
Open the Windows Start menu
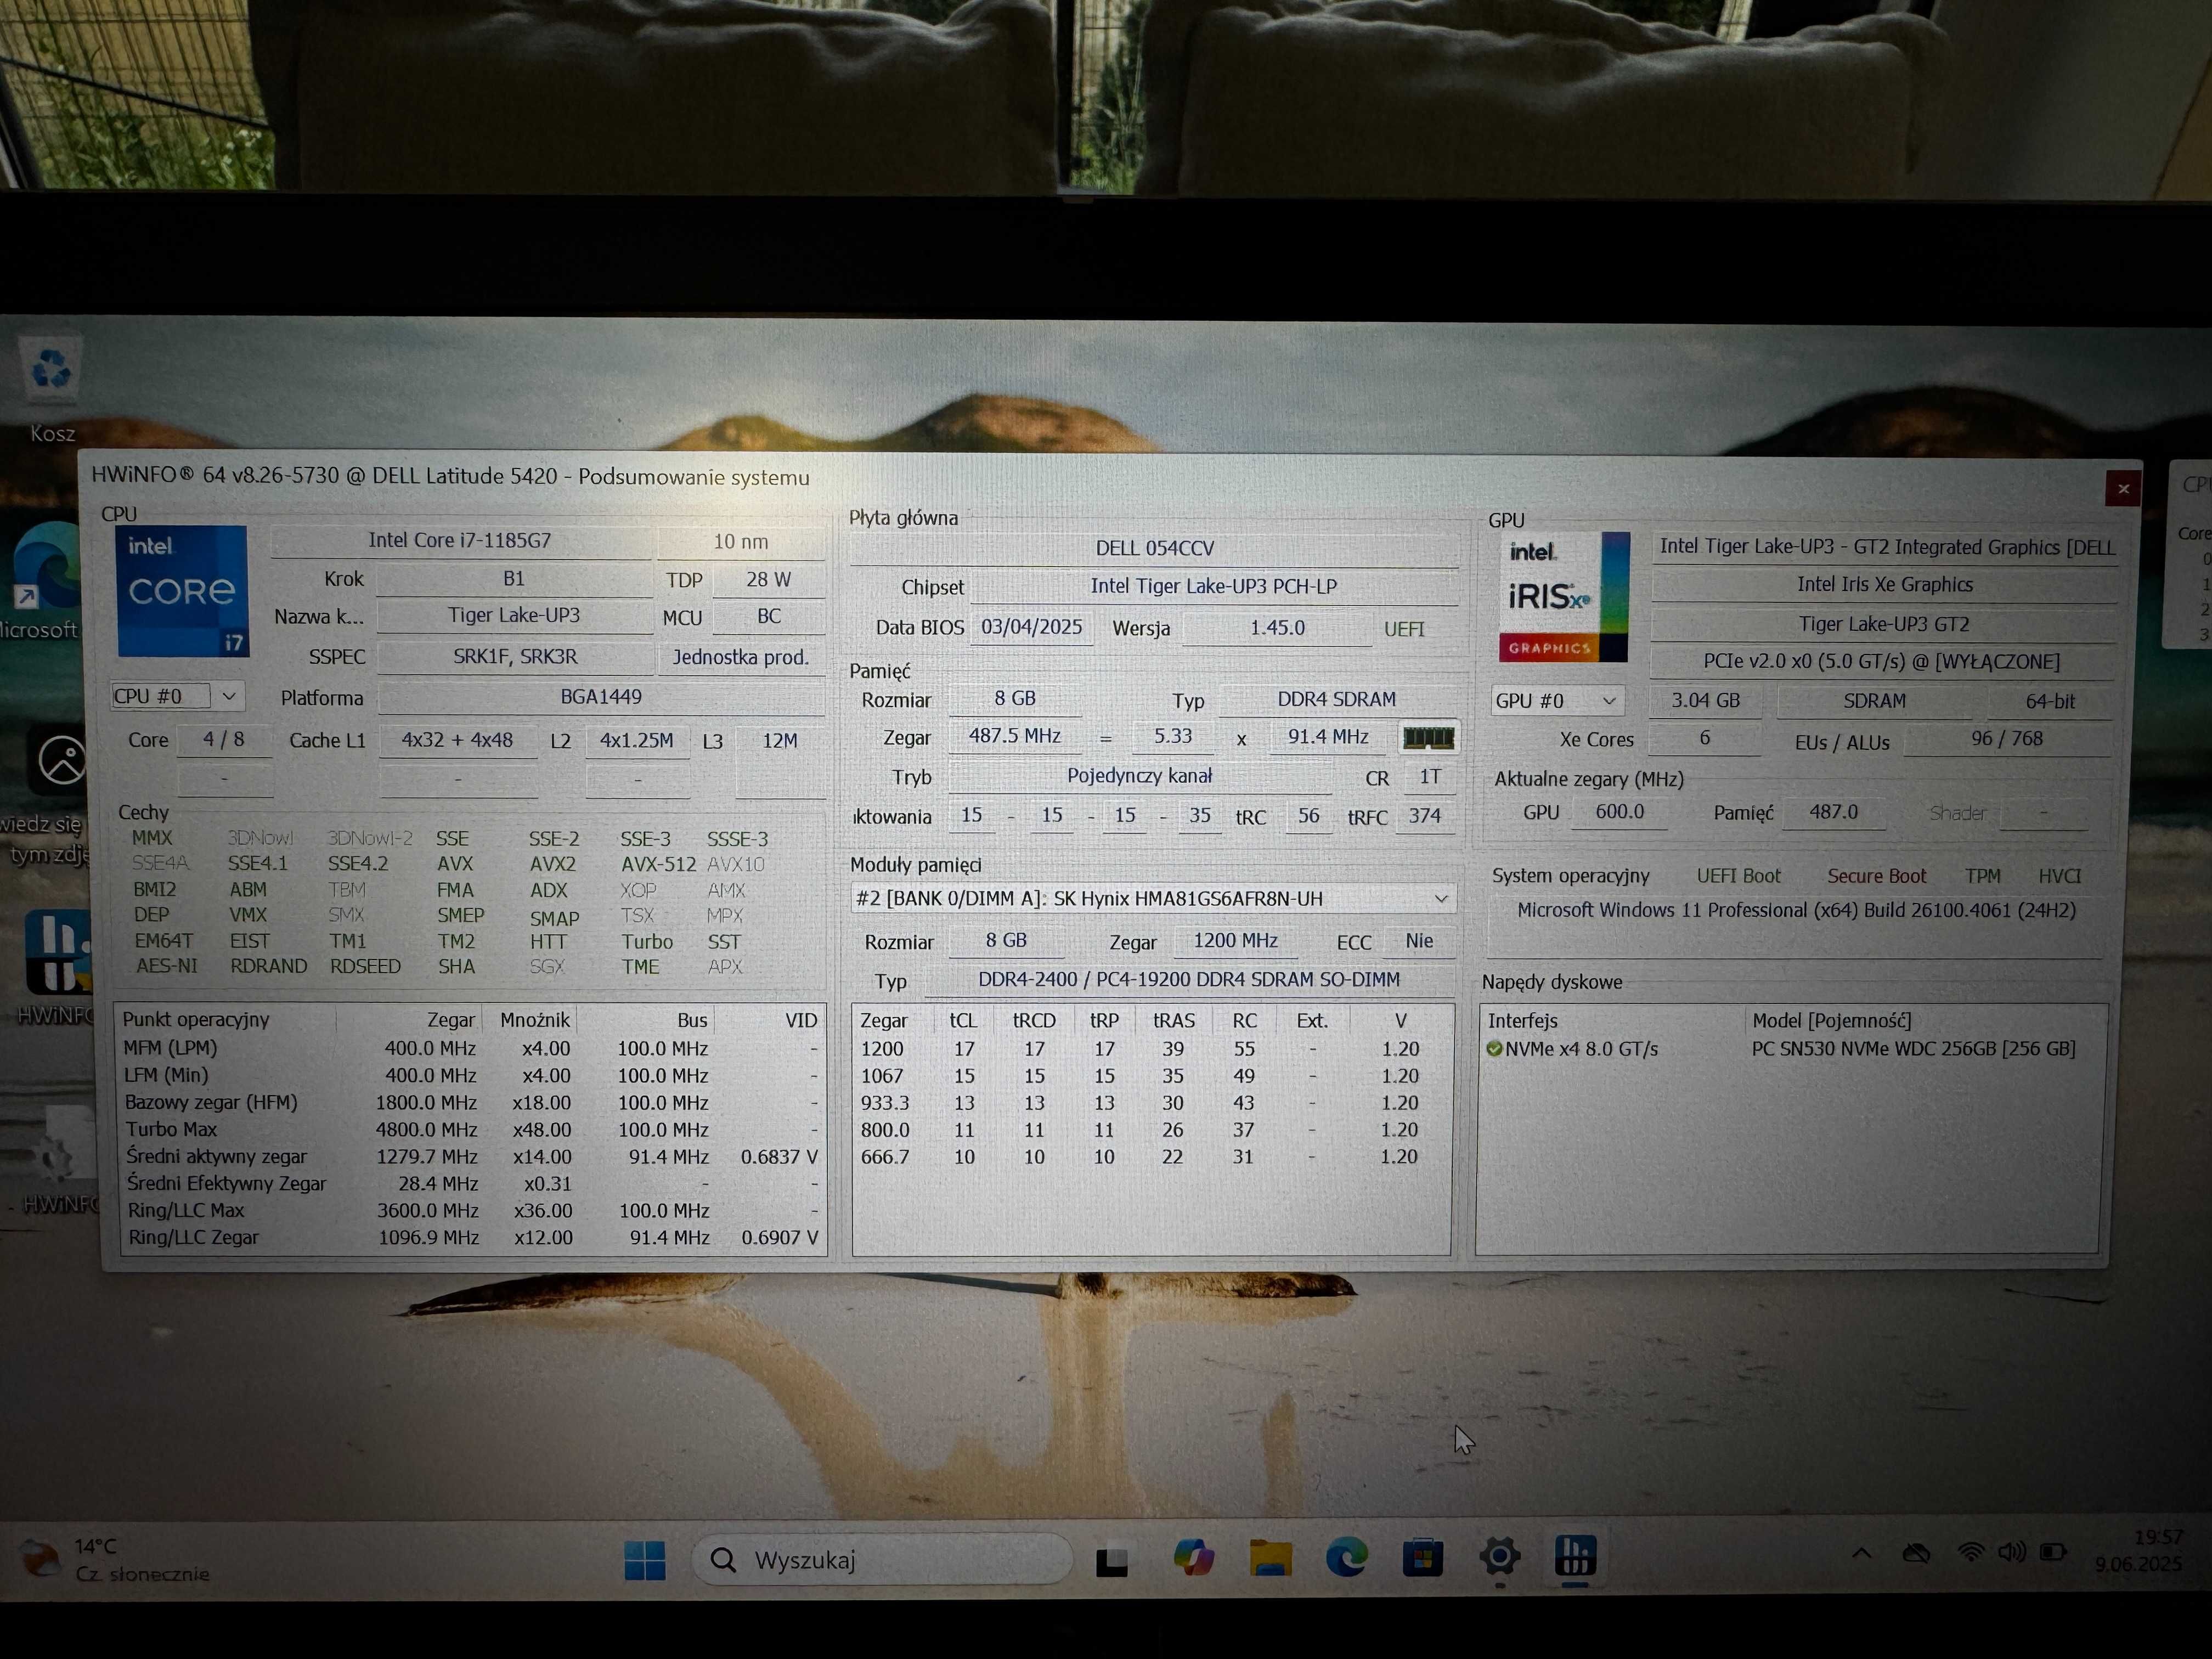(644, 1559)
